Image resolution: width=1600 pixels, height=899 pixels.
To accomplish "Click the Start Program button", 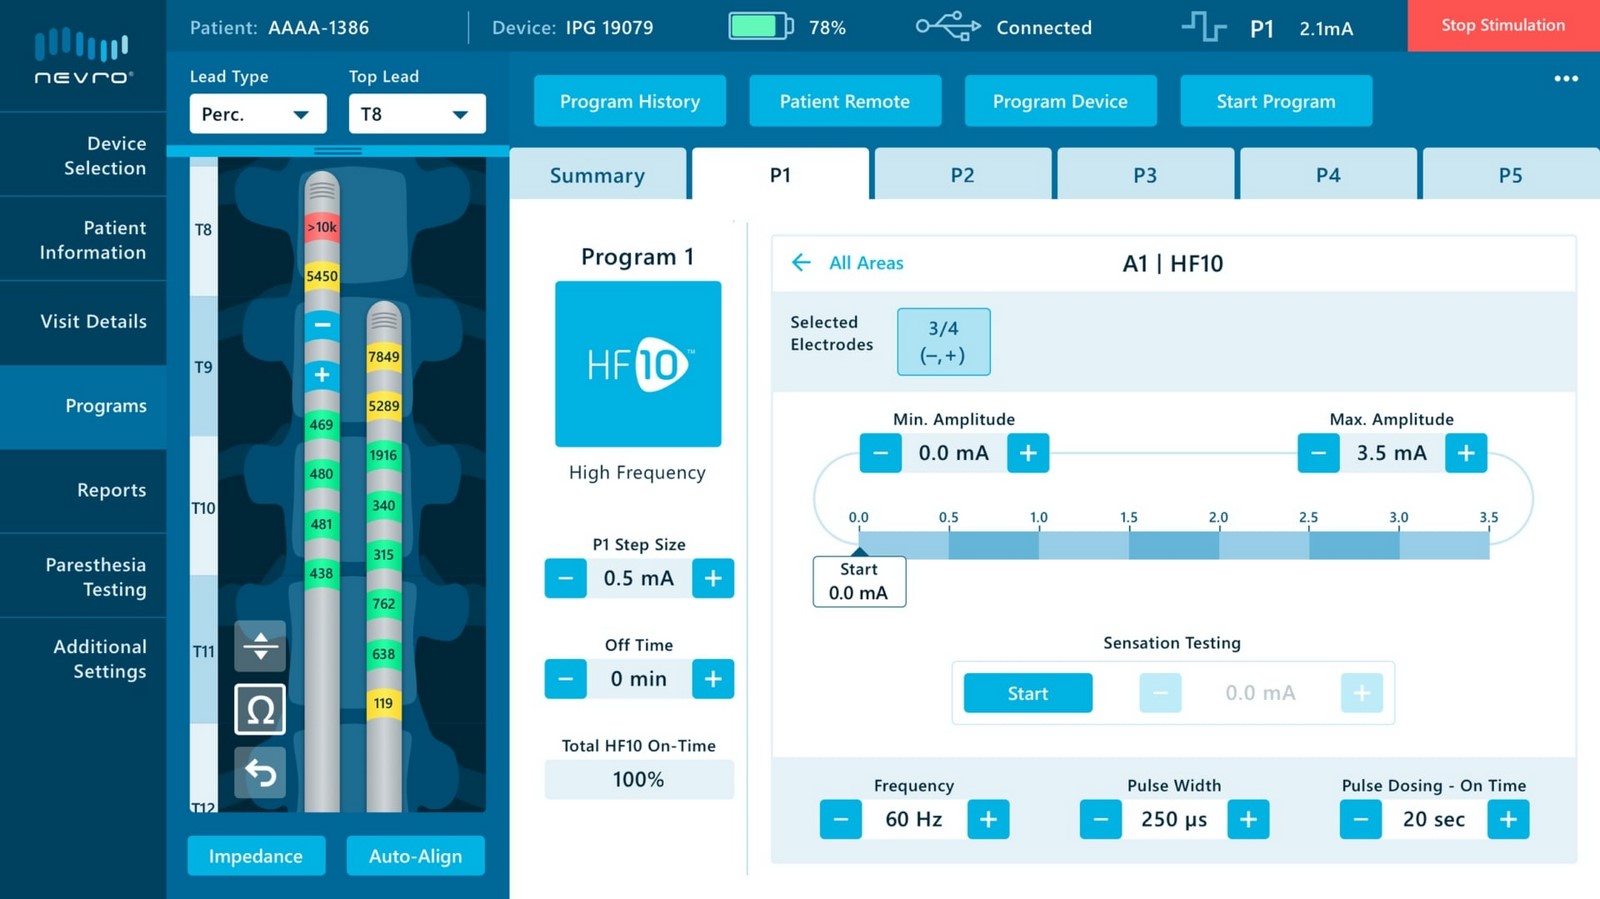I will click(1276, 101).
